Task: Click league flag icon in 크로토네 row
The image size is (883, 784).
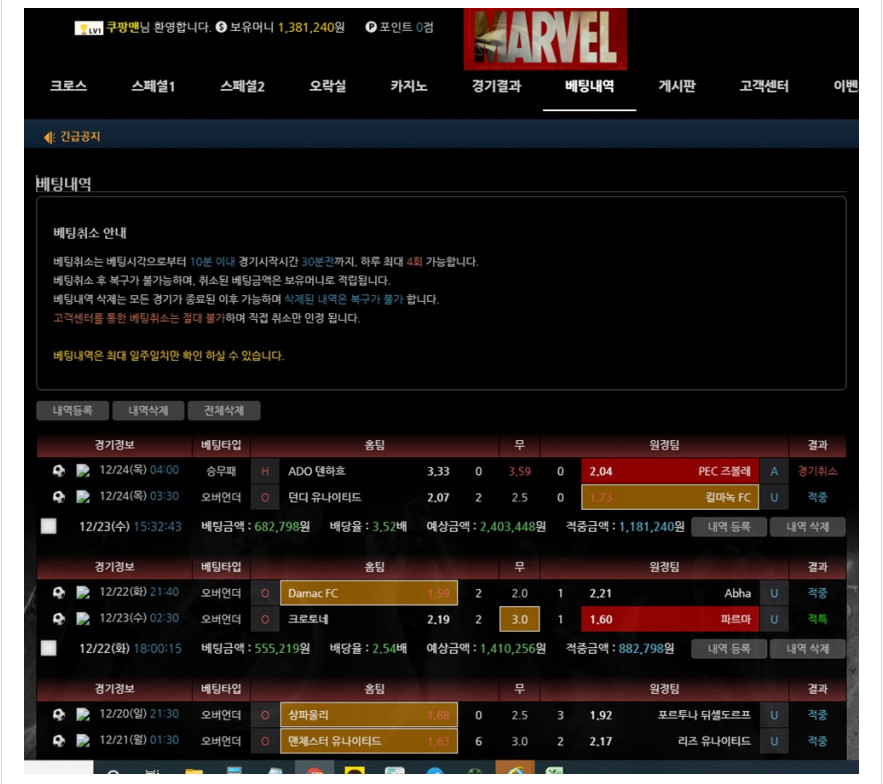Action: click(83, 619)
